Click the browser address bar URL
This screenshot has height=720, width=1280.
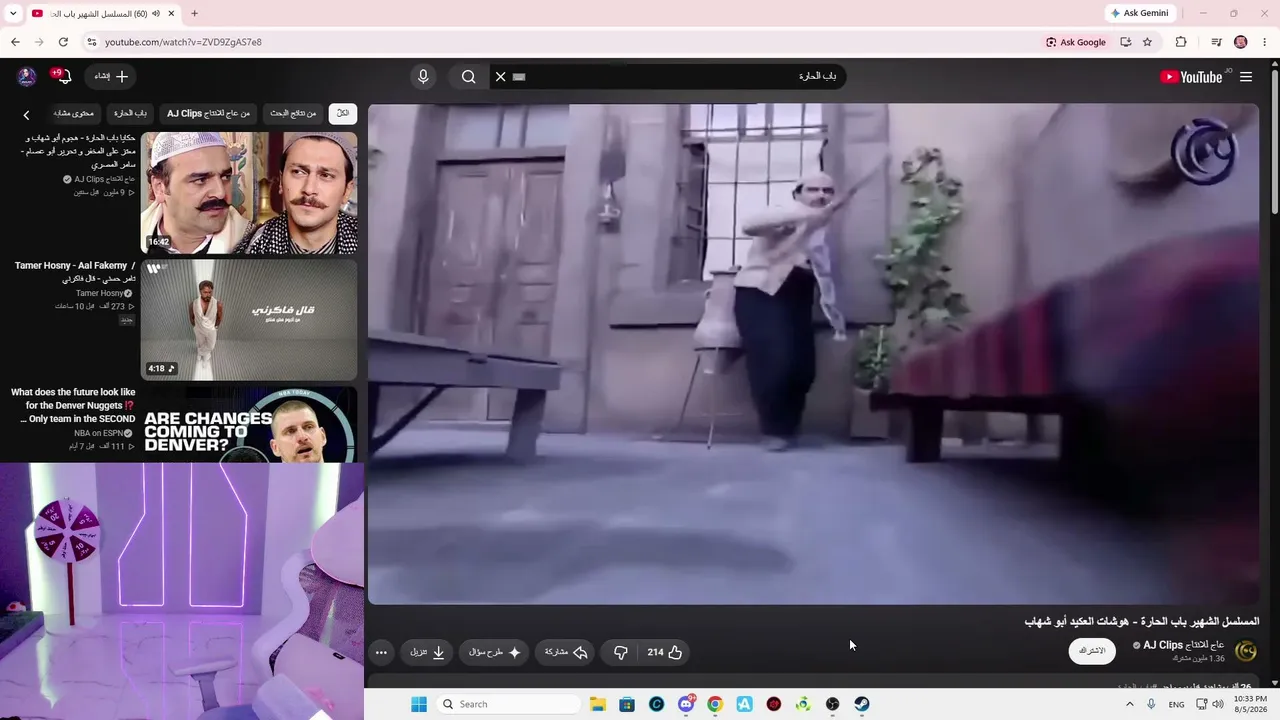184,42
